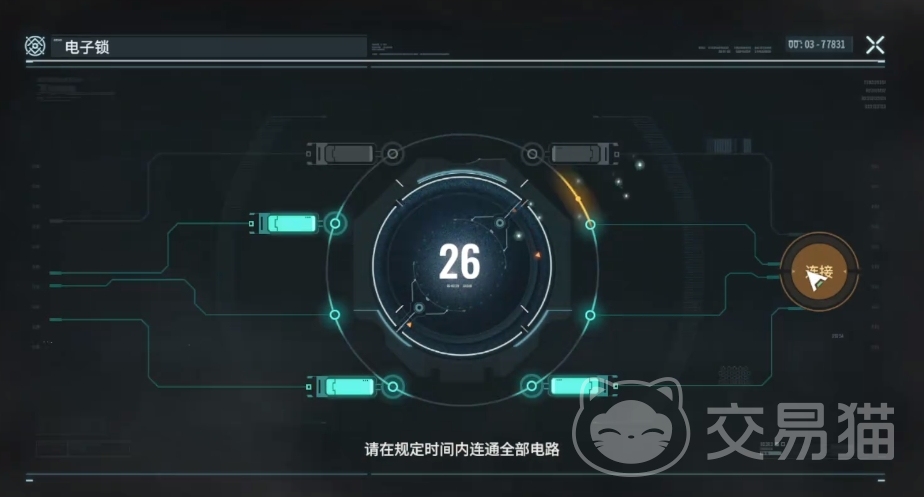Toggle the glowing bottom-right battery connector
This screenshot has height=497, width=924.
pyautogui.click(x=584, y=386)
